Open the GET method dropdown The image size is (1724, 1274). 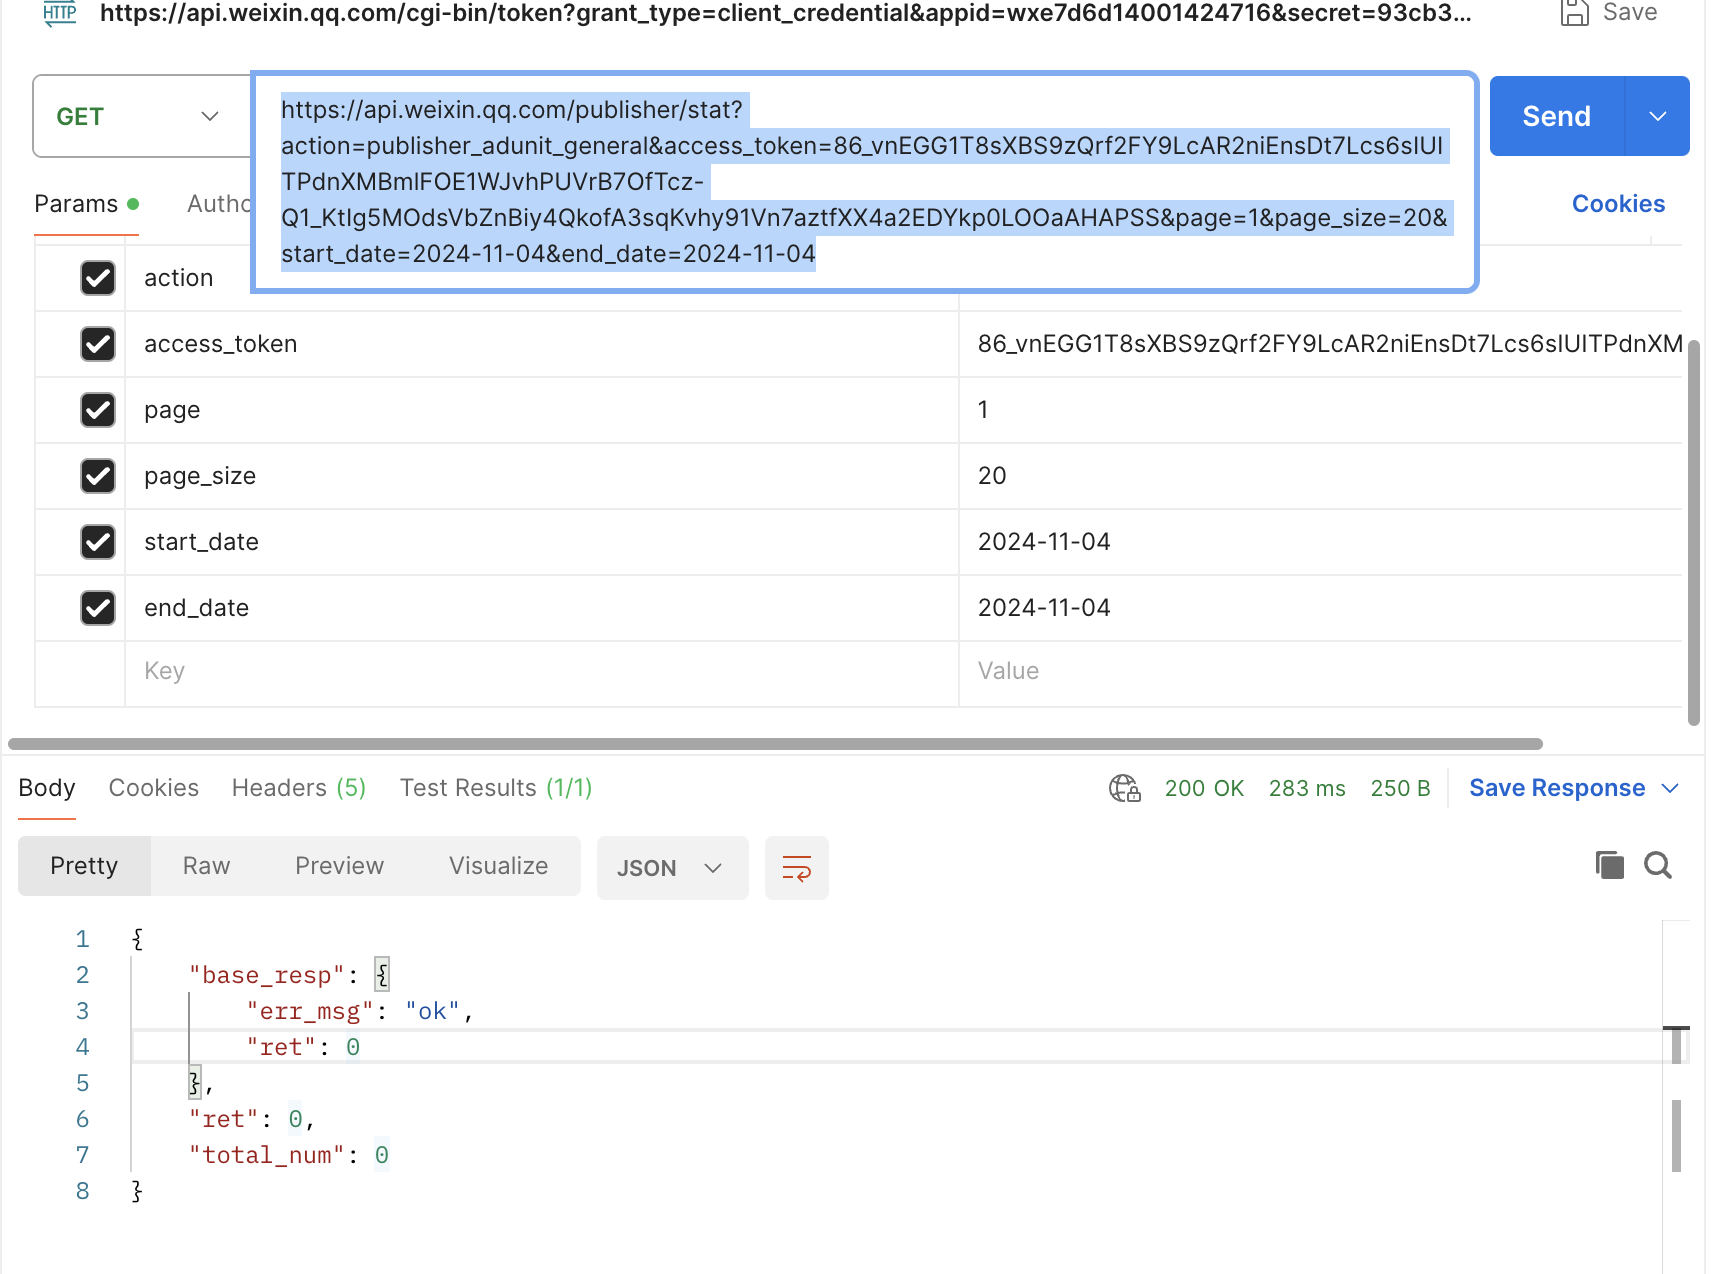[x=142, y=116]
